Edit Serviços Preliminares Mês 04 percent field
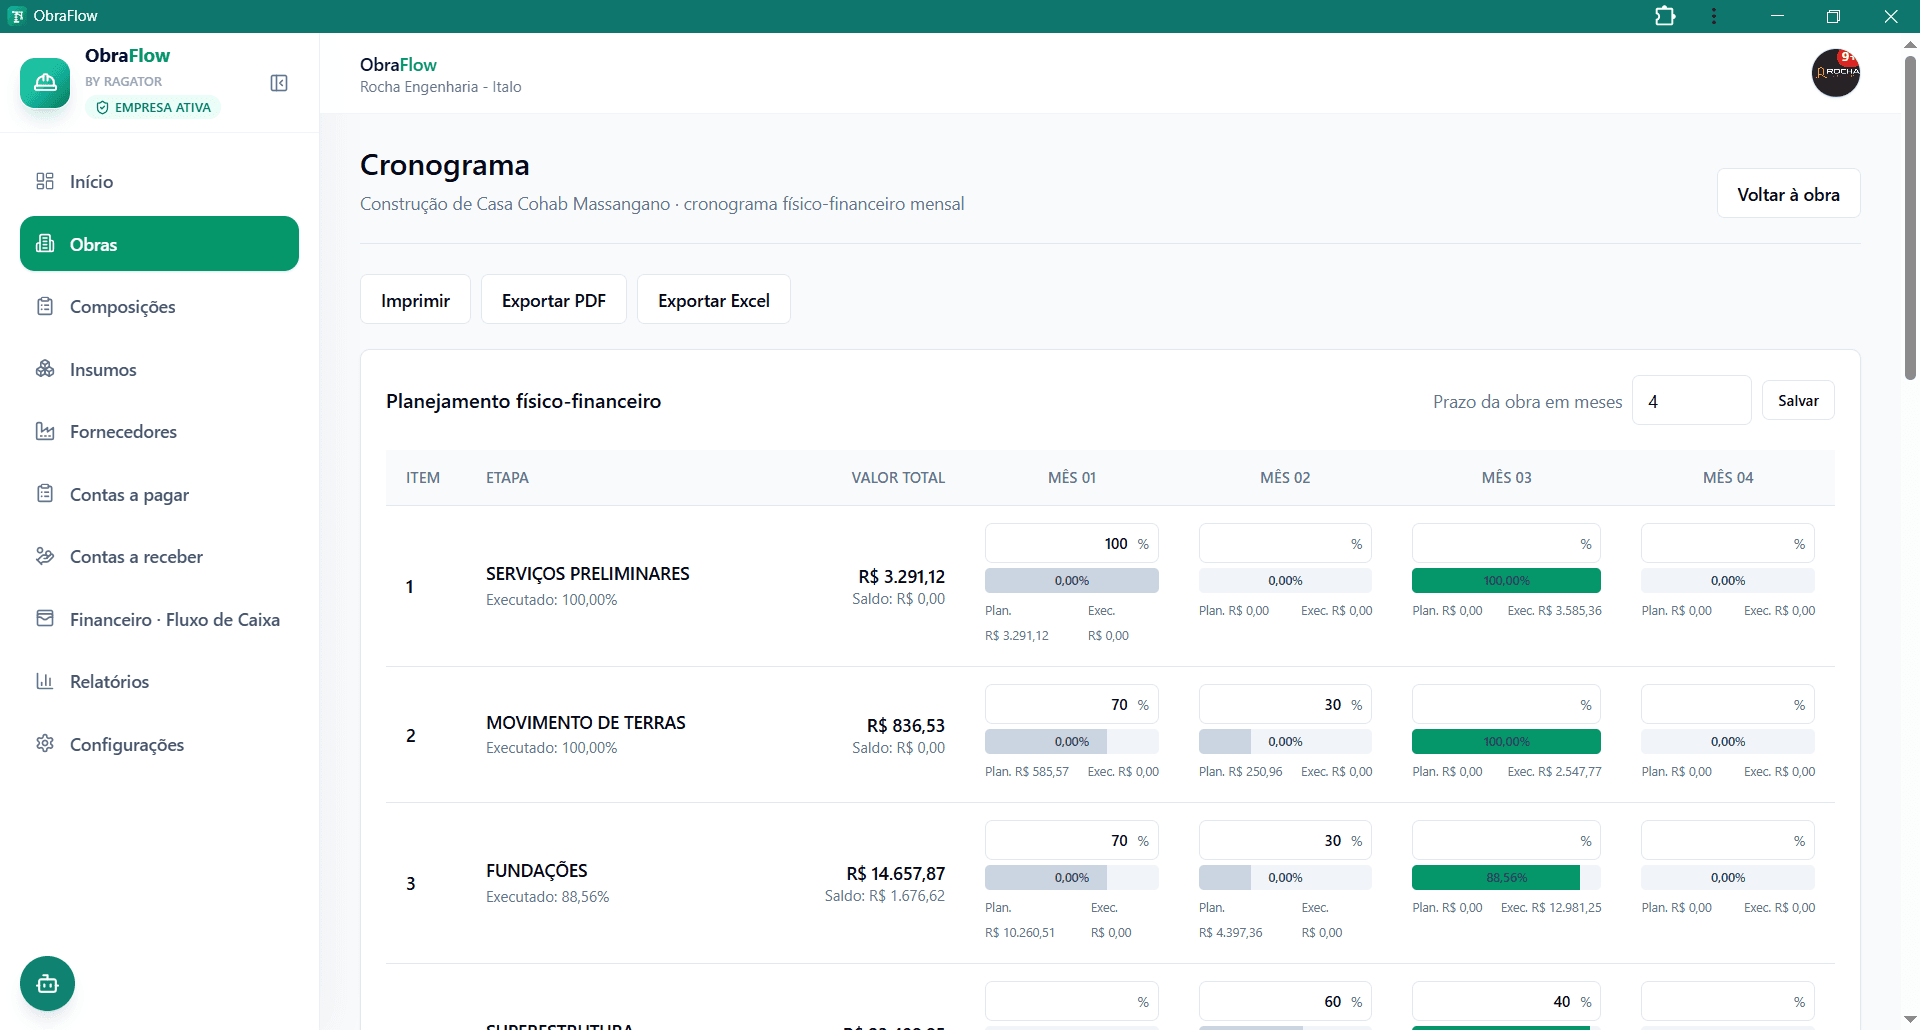1920x1030 pixels. click(x=1728, y=543)
